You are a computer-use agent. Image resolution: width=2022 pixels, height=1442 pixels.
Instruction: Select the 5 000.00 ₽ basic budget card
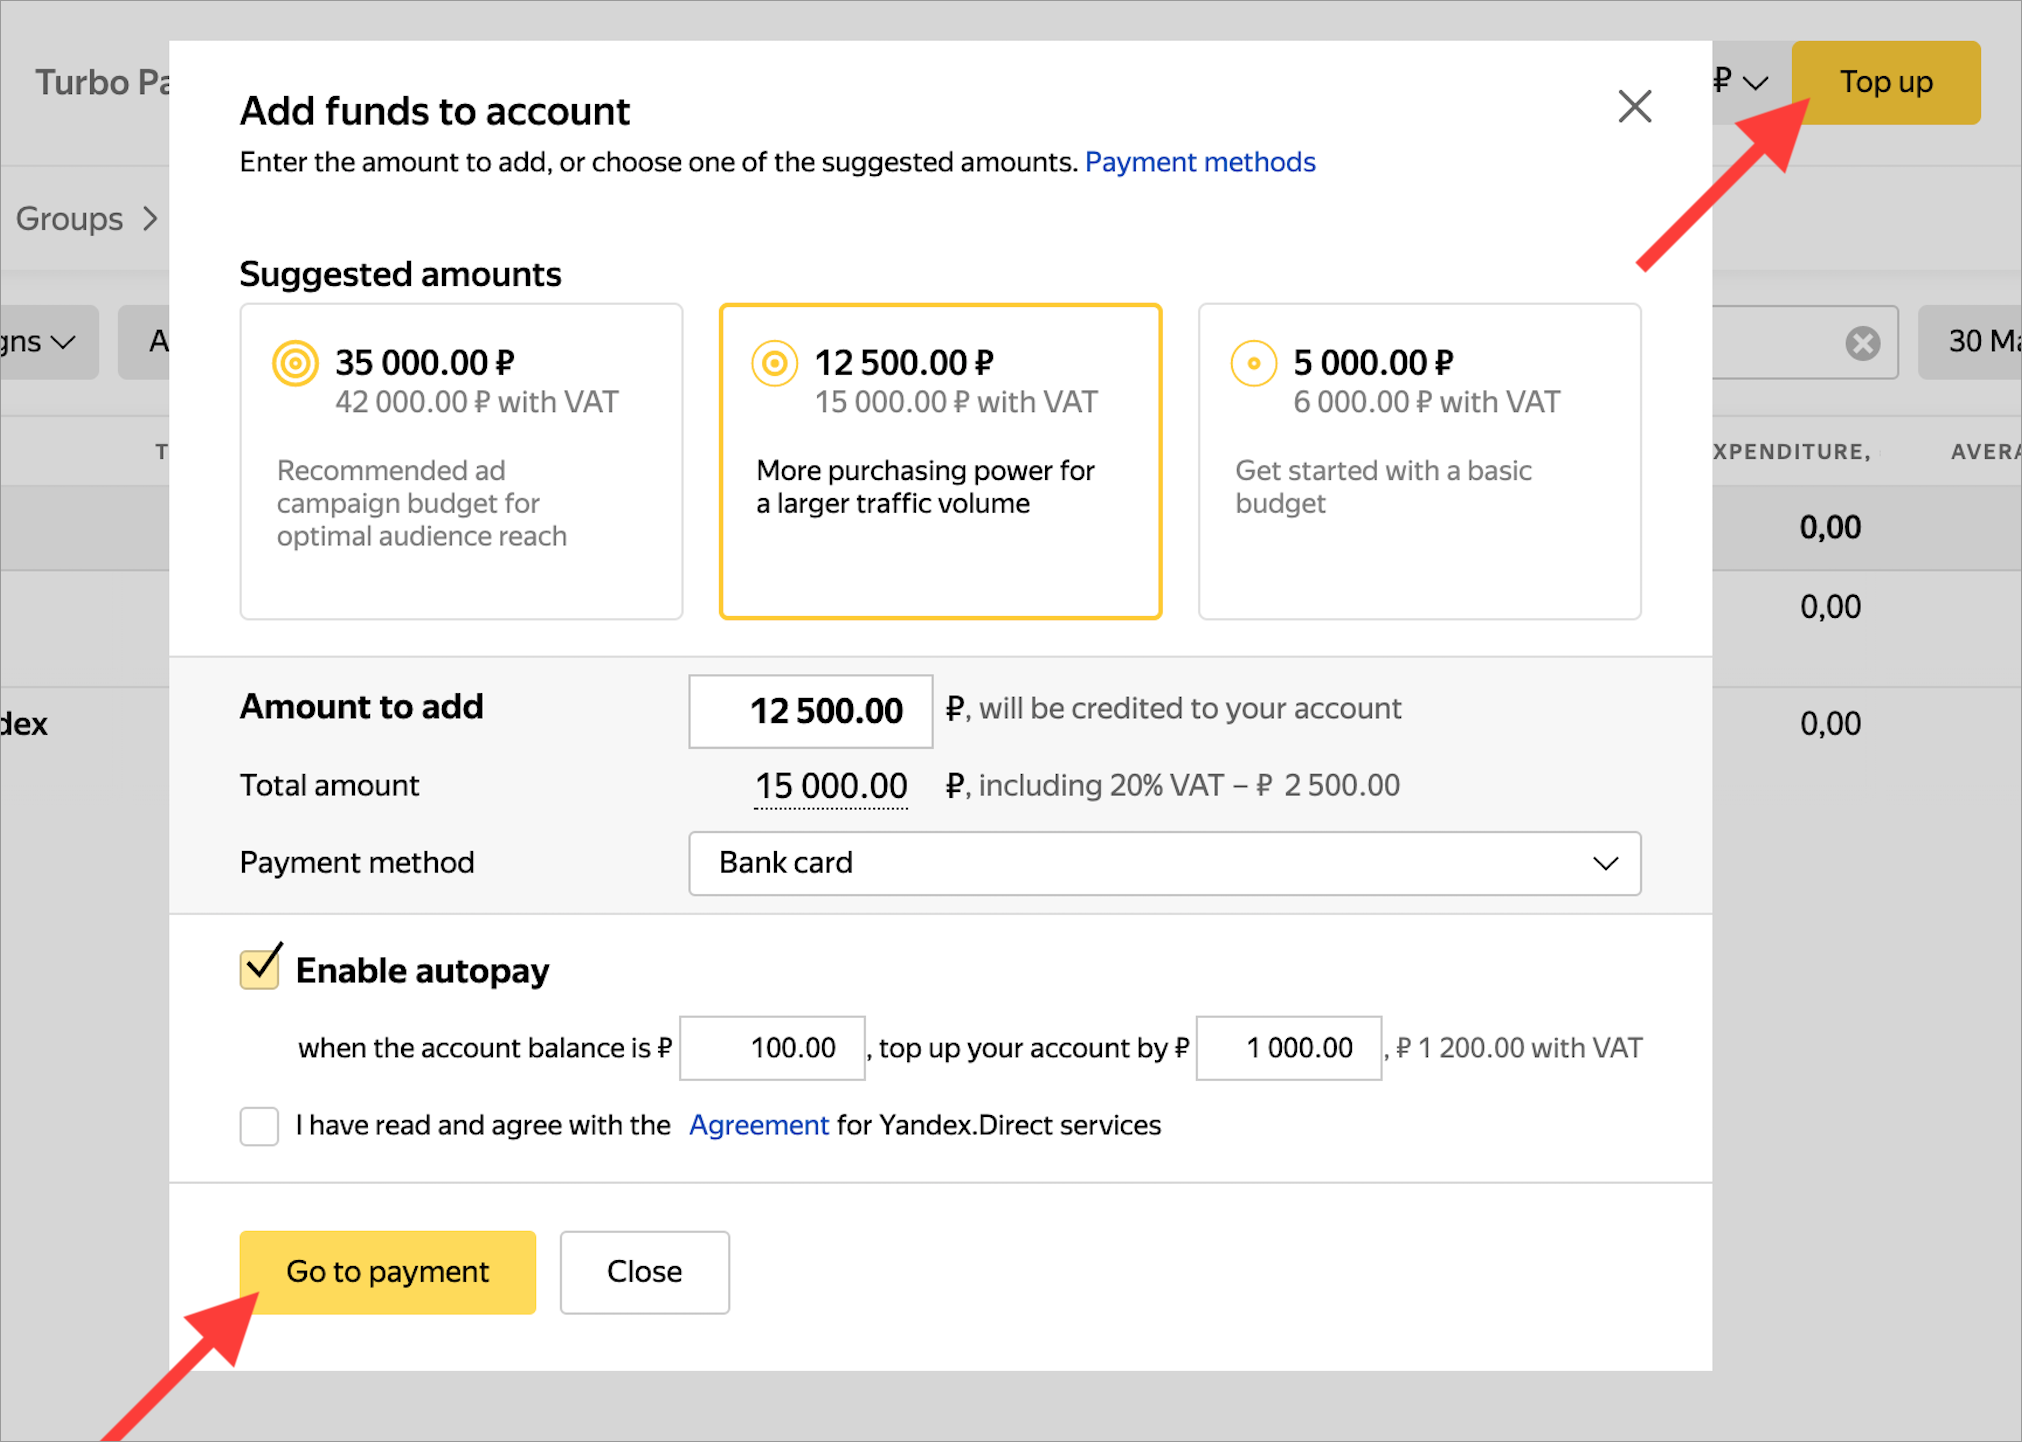tap(1419, 461)
